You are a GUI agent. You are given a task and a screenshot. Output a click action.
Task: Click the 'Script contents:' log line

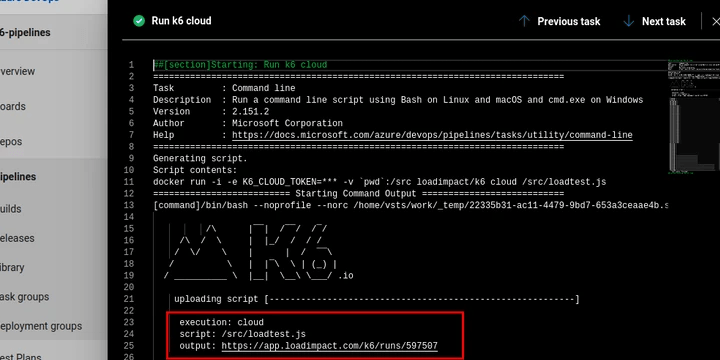pyautogui.click(x=195, y=170)
